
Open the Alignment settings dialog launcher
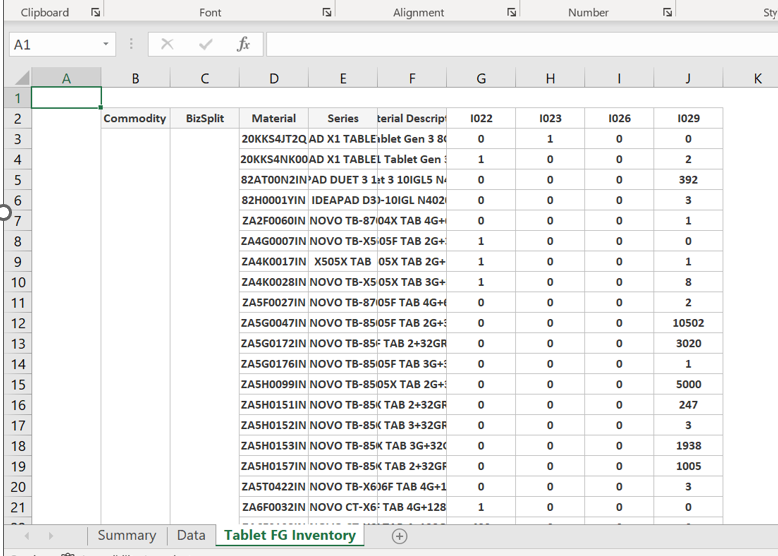pos(511,13)
